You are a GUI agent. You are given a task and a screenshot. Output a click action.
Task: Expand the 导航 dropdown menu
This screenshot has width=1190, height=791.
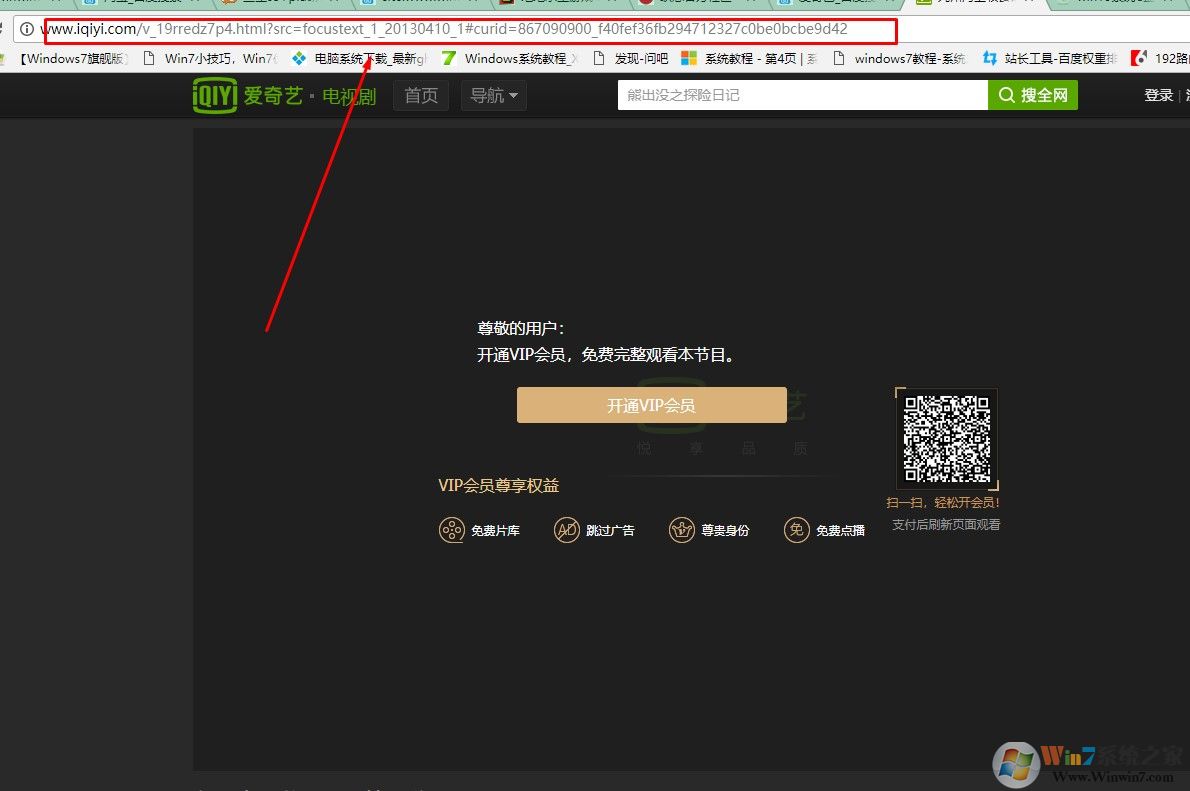[x=494, y=96]
